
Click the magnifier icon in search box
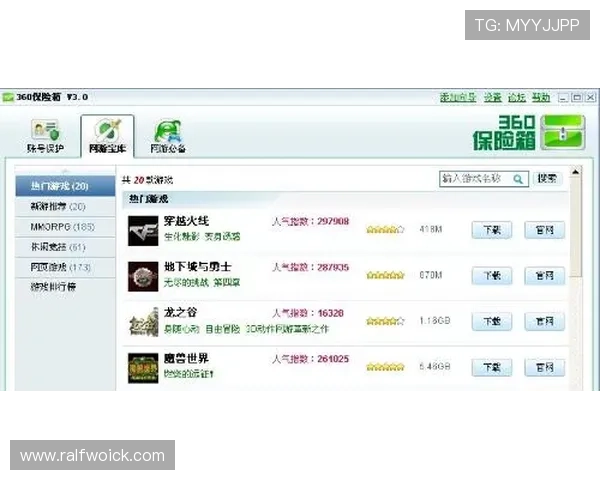[x=518, y=179]
